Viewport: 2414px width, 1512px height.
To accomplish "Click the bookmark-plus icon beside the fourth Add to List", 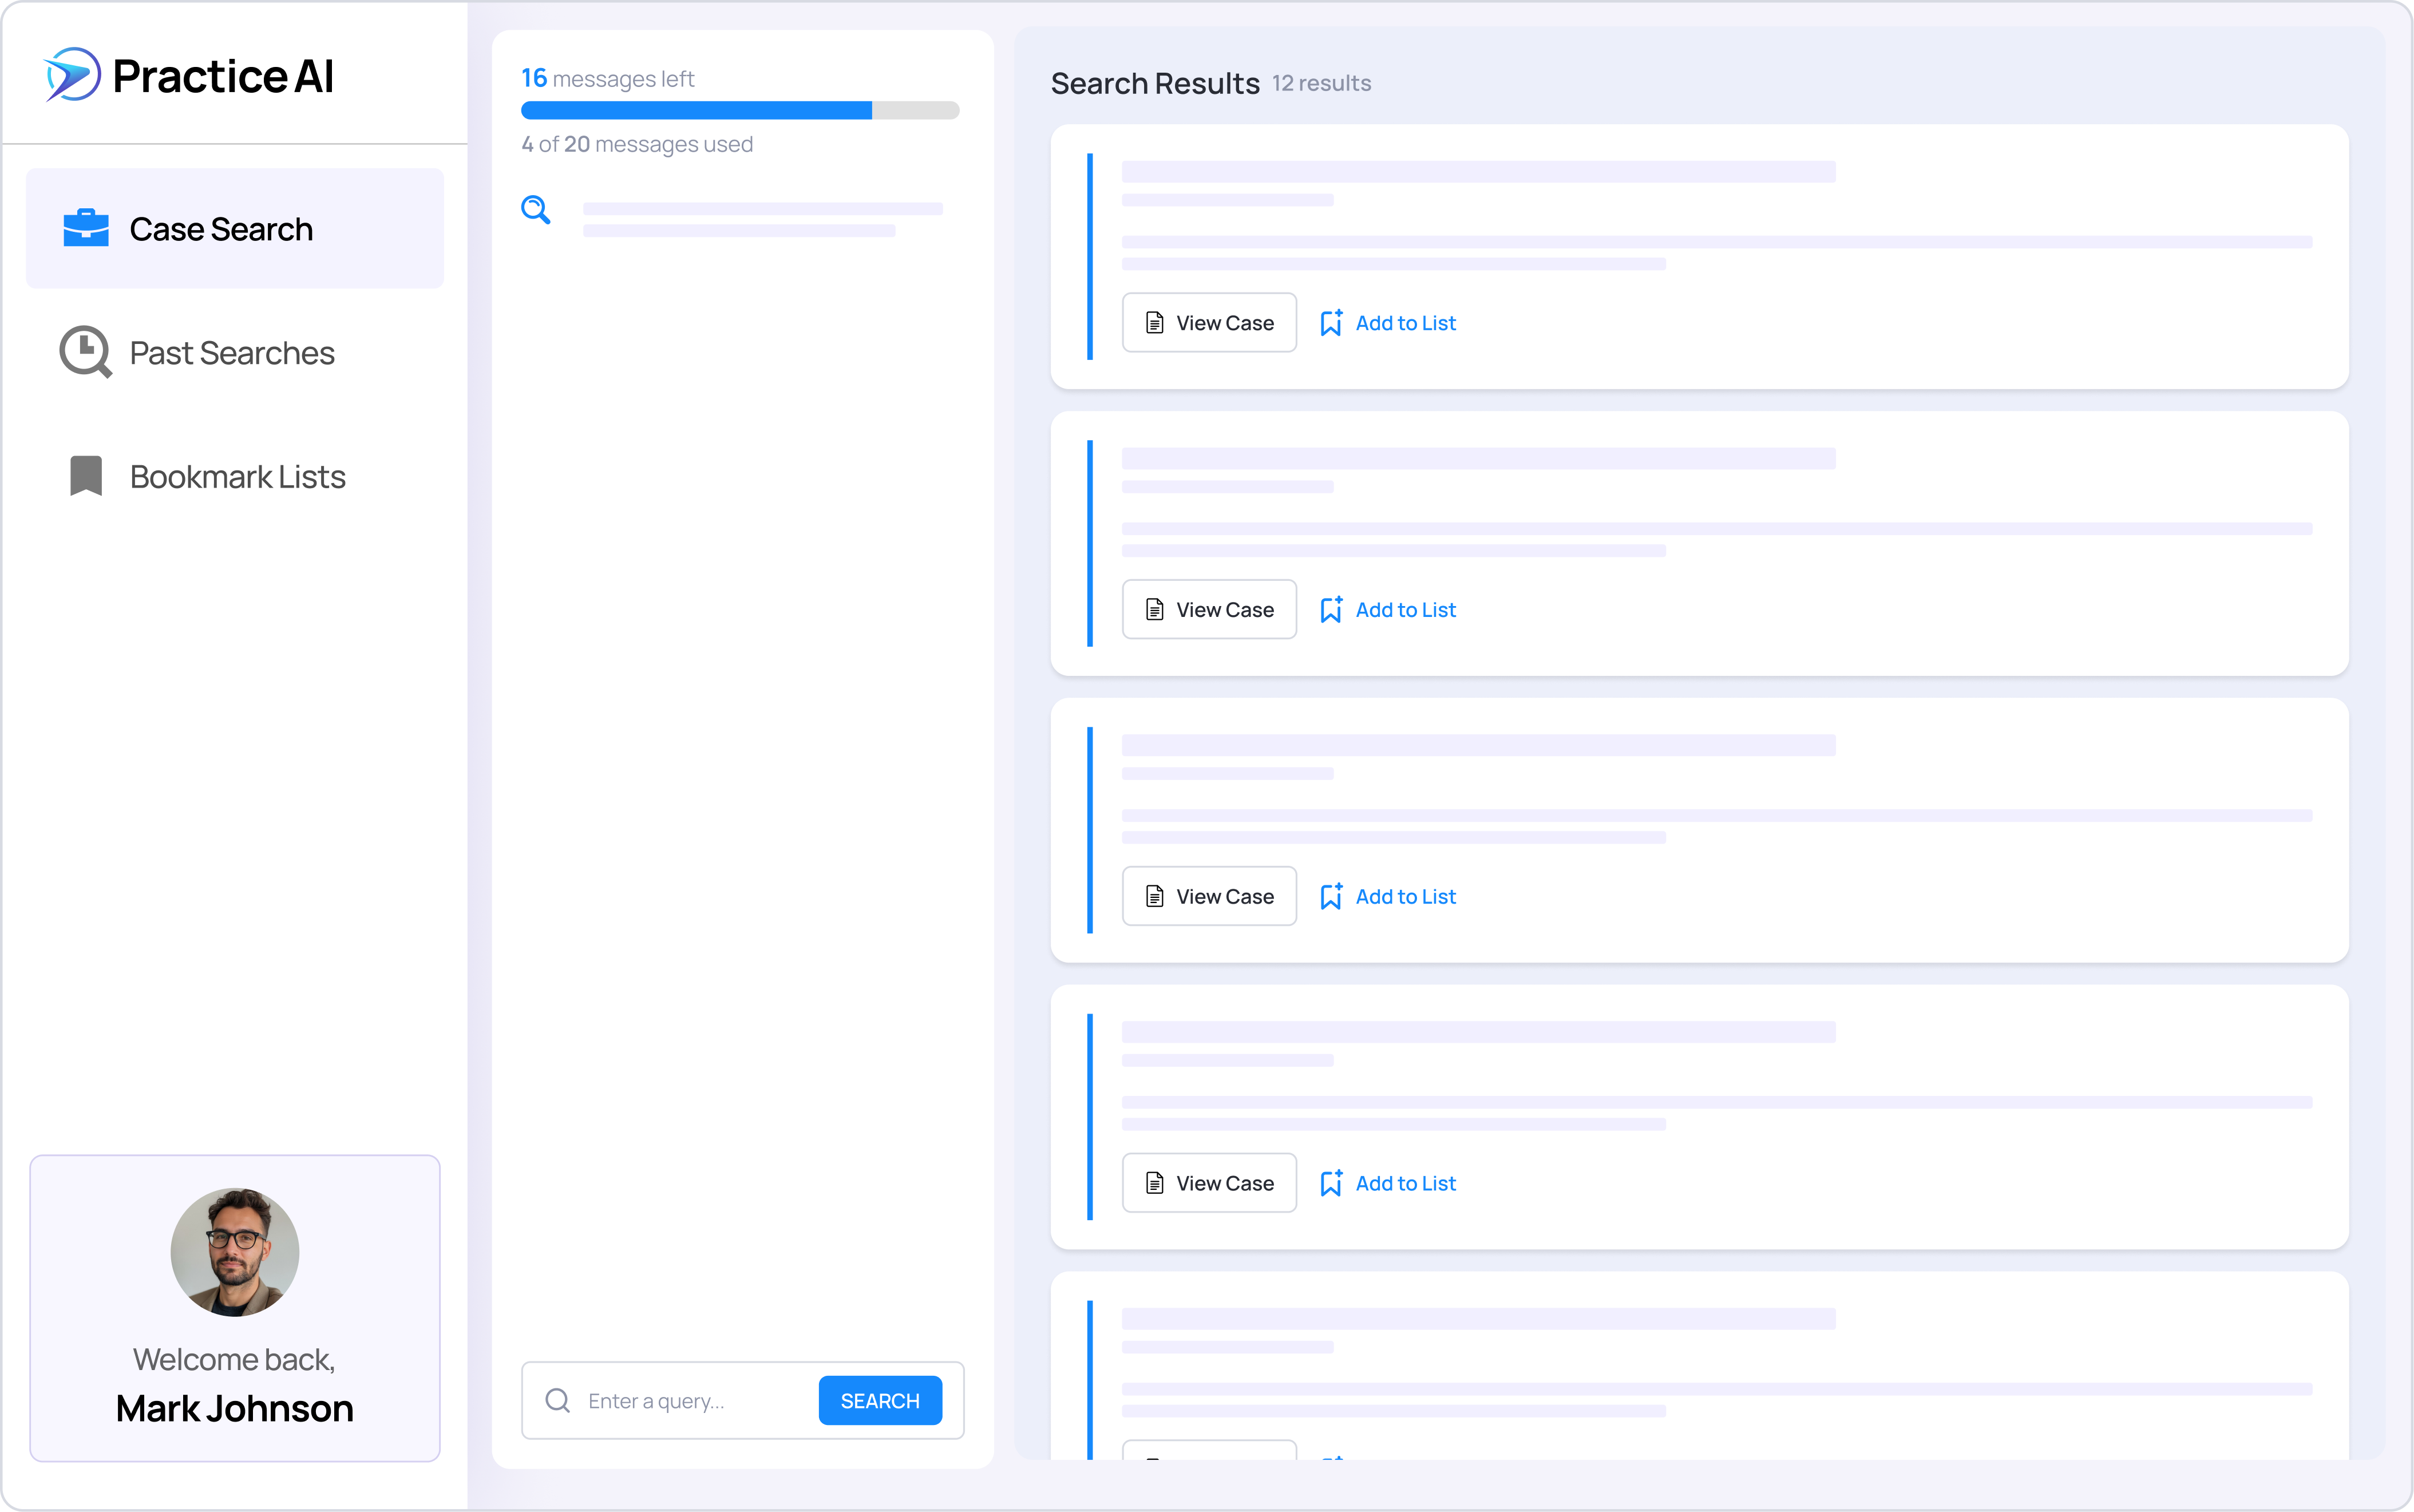I will pyautogui.click(x=1331, y=1183).
